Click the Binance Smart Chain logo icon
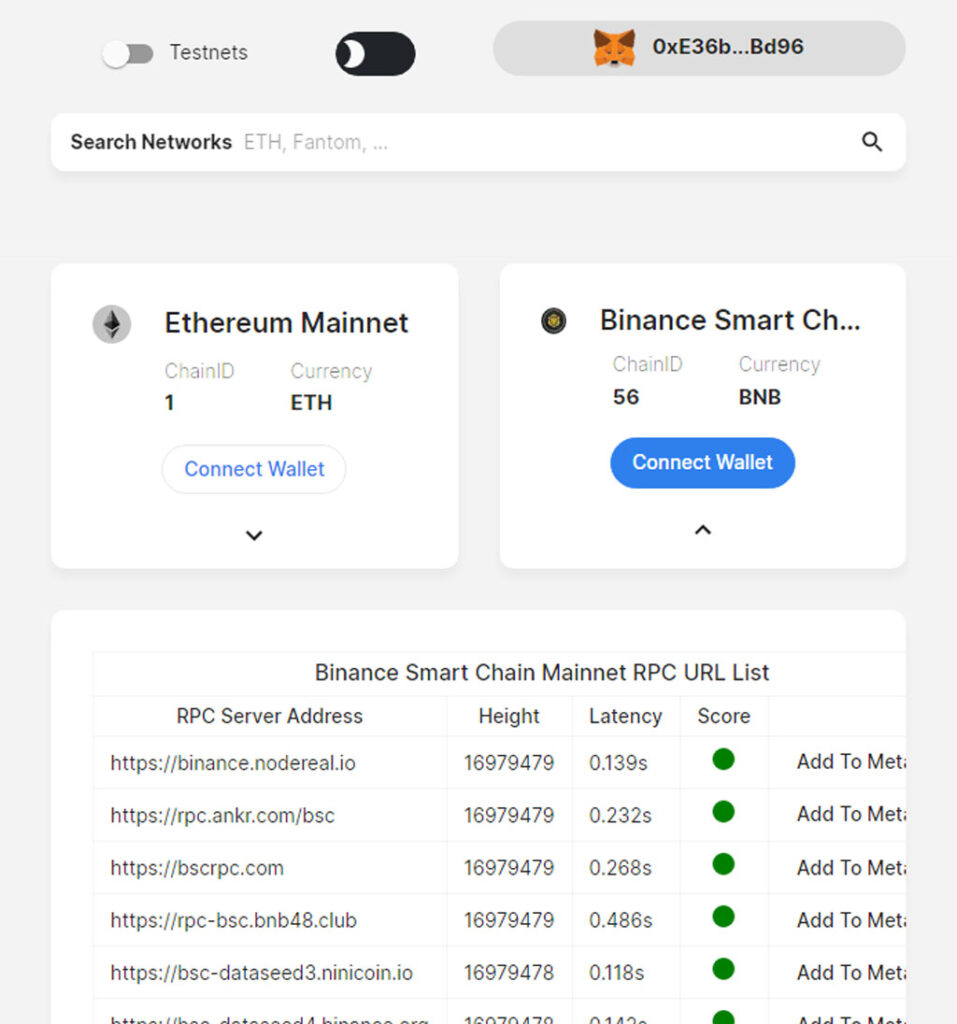 tap(553, 321)
